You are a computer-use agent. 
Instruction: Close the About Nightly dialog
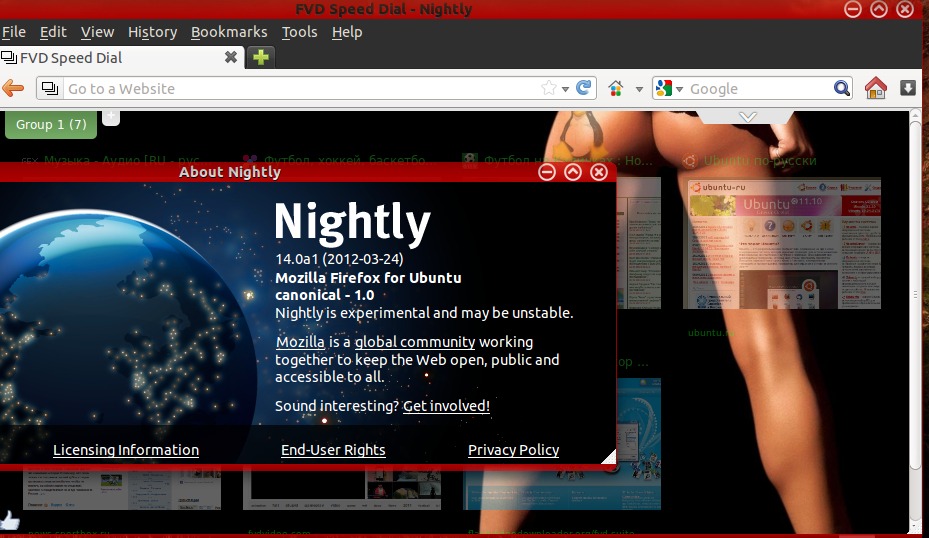coord(599,172)
